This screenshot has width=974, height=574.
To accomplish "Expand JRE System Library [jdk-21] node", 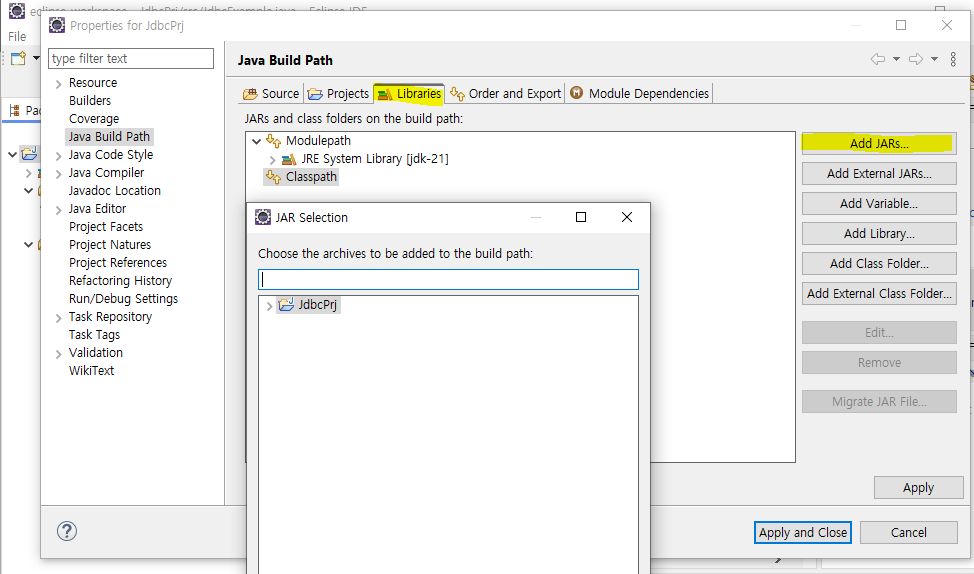I will click(x=272, y=160).
